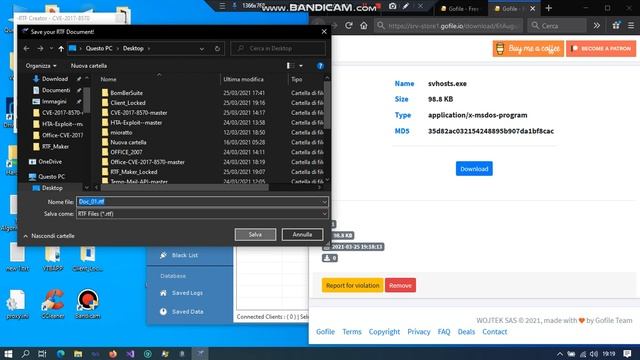Switch to the first Gofile tab
Image resolution: width=640 pixels, height=360 pixels.
460,9
